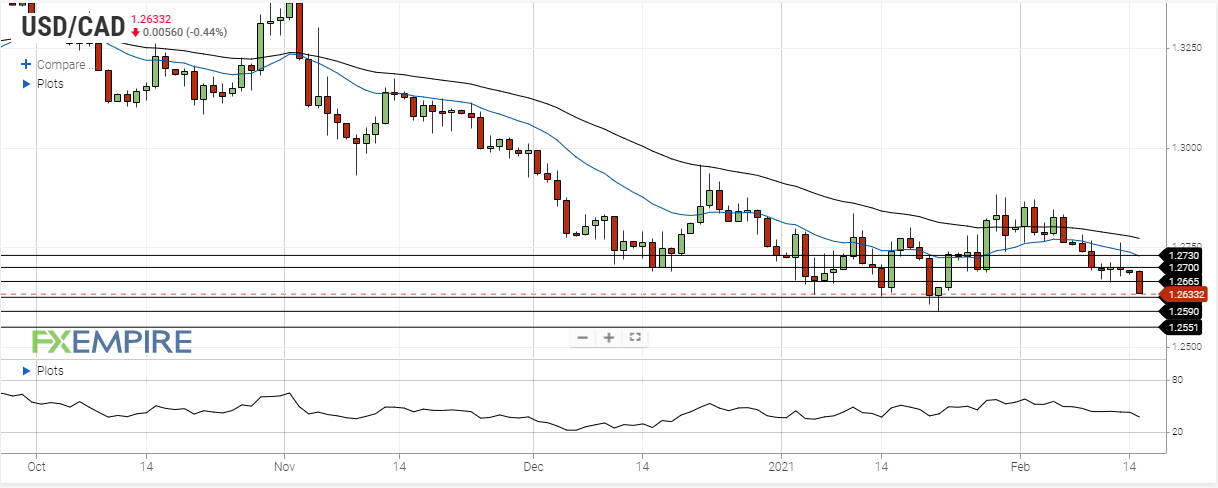Zoom in the chart with plus button

[x=609, y=338]
